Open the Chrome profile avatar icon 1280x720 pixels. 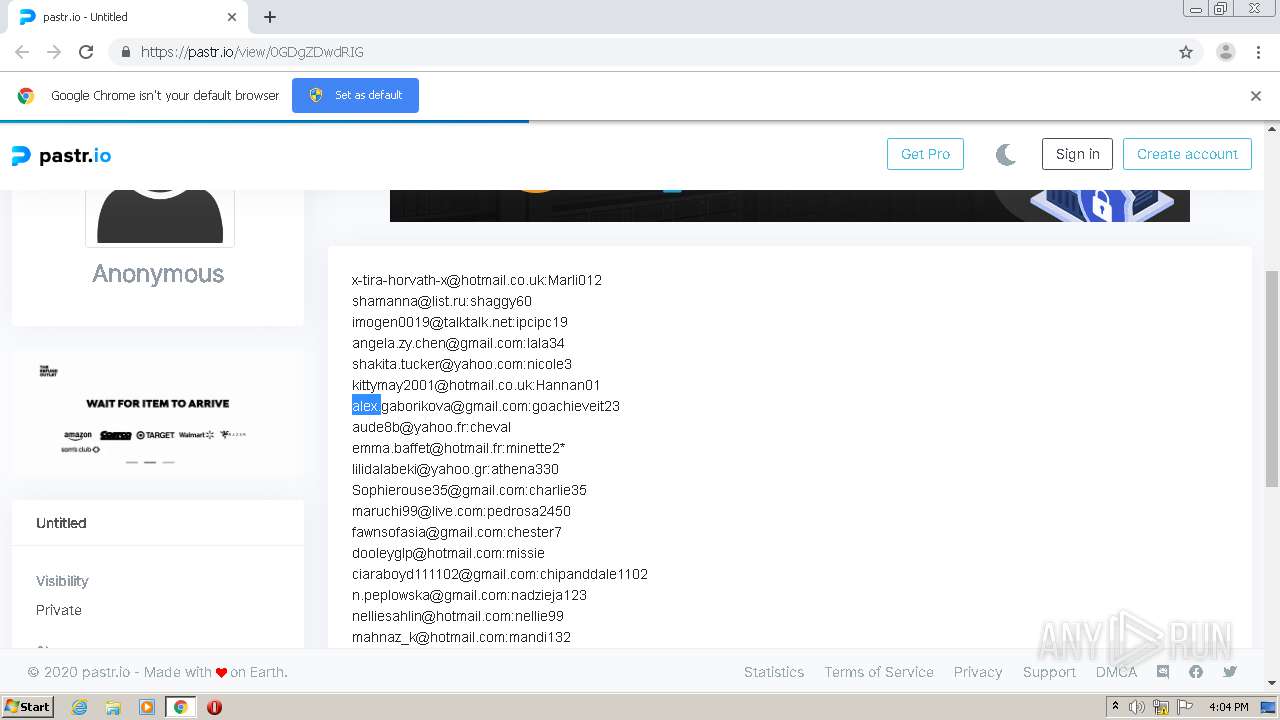pyautogui.click(x=1226, y=52)
